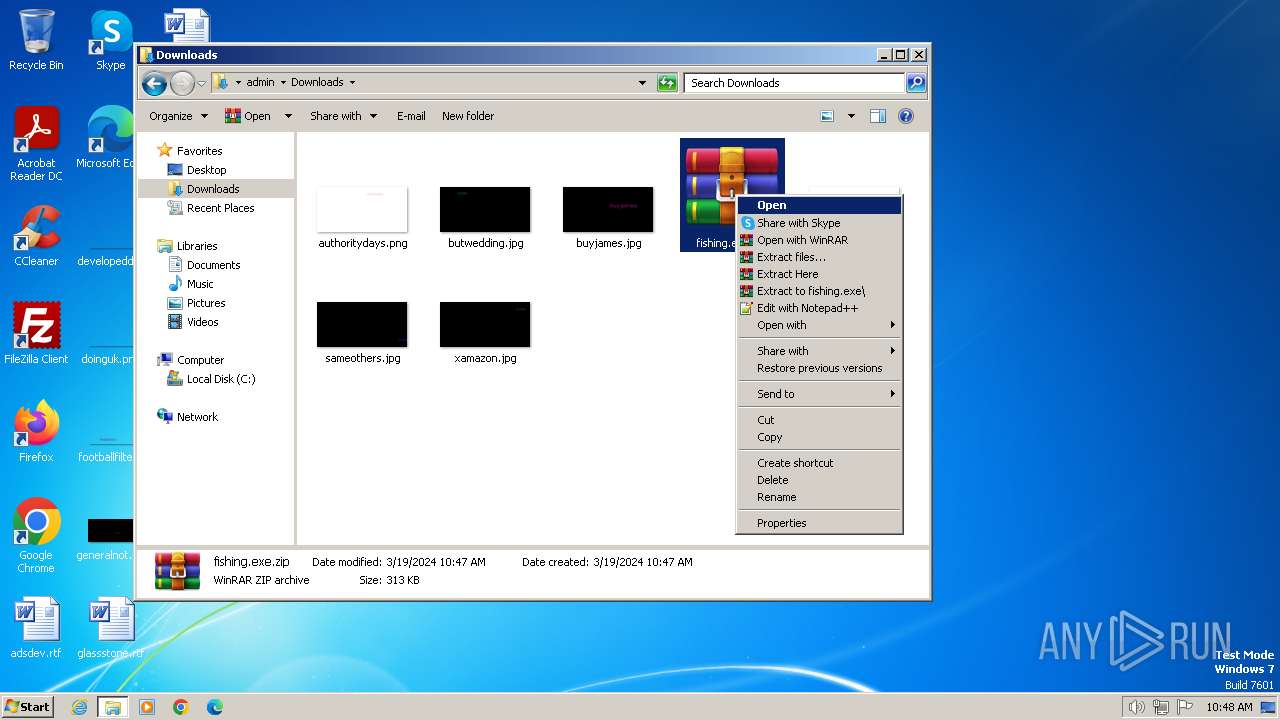Choose Extract to fishing.exe\

tap(819, 291)
